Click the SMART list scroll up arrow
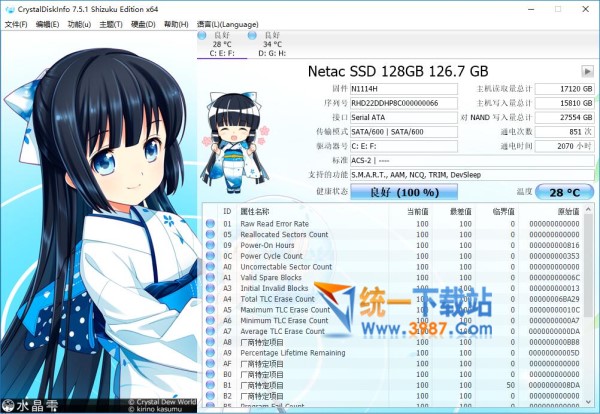The height and width of the screenshot is (414, 600). tap(589, 209)
